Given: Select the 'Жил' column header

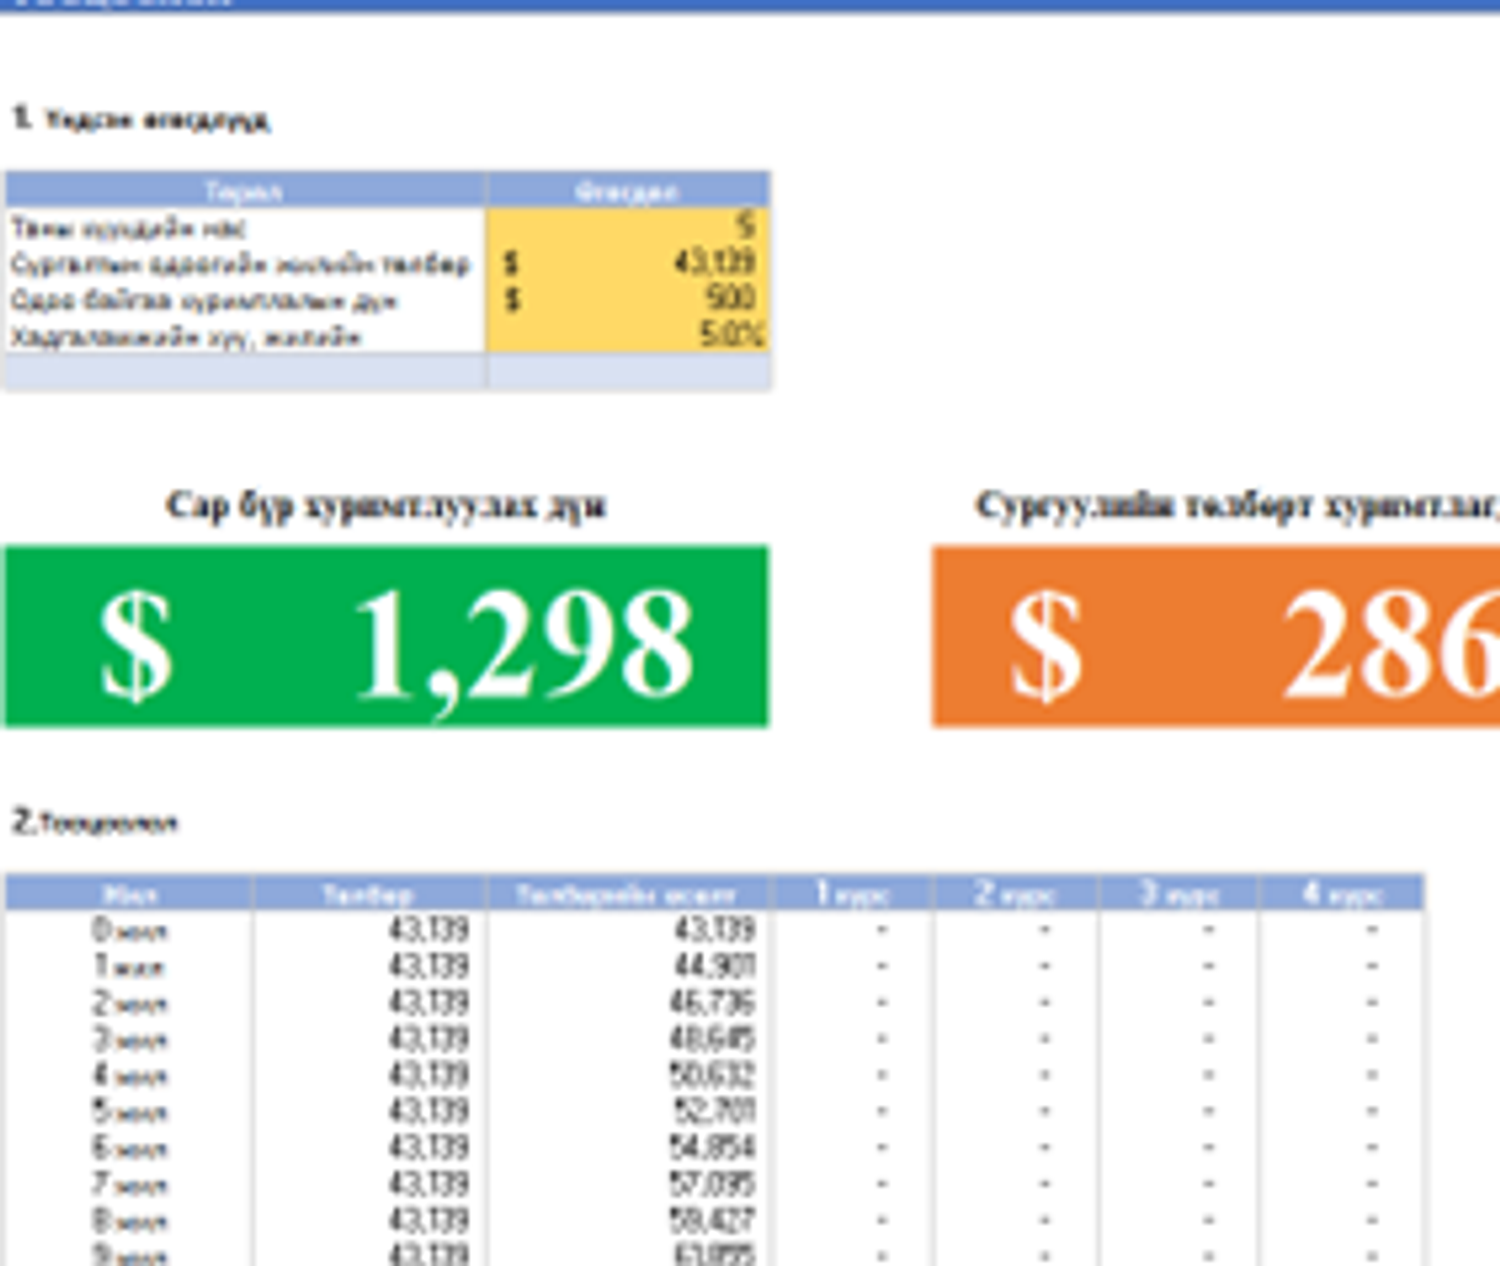Looking at the screenshot, I should 129,893.
